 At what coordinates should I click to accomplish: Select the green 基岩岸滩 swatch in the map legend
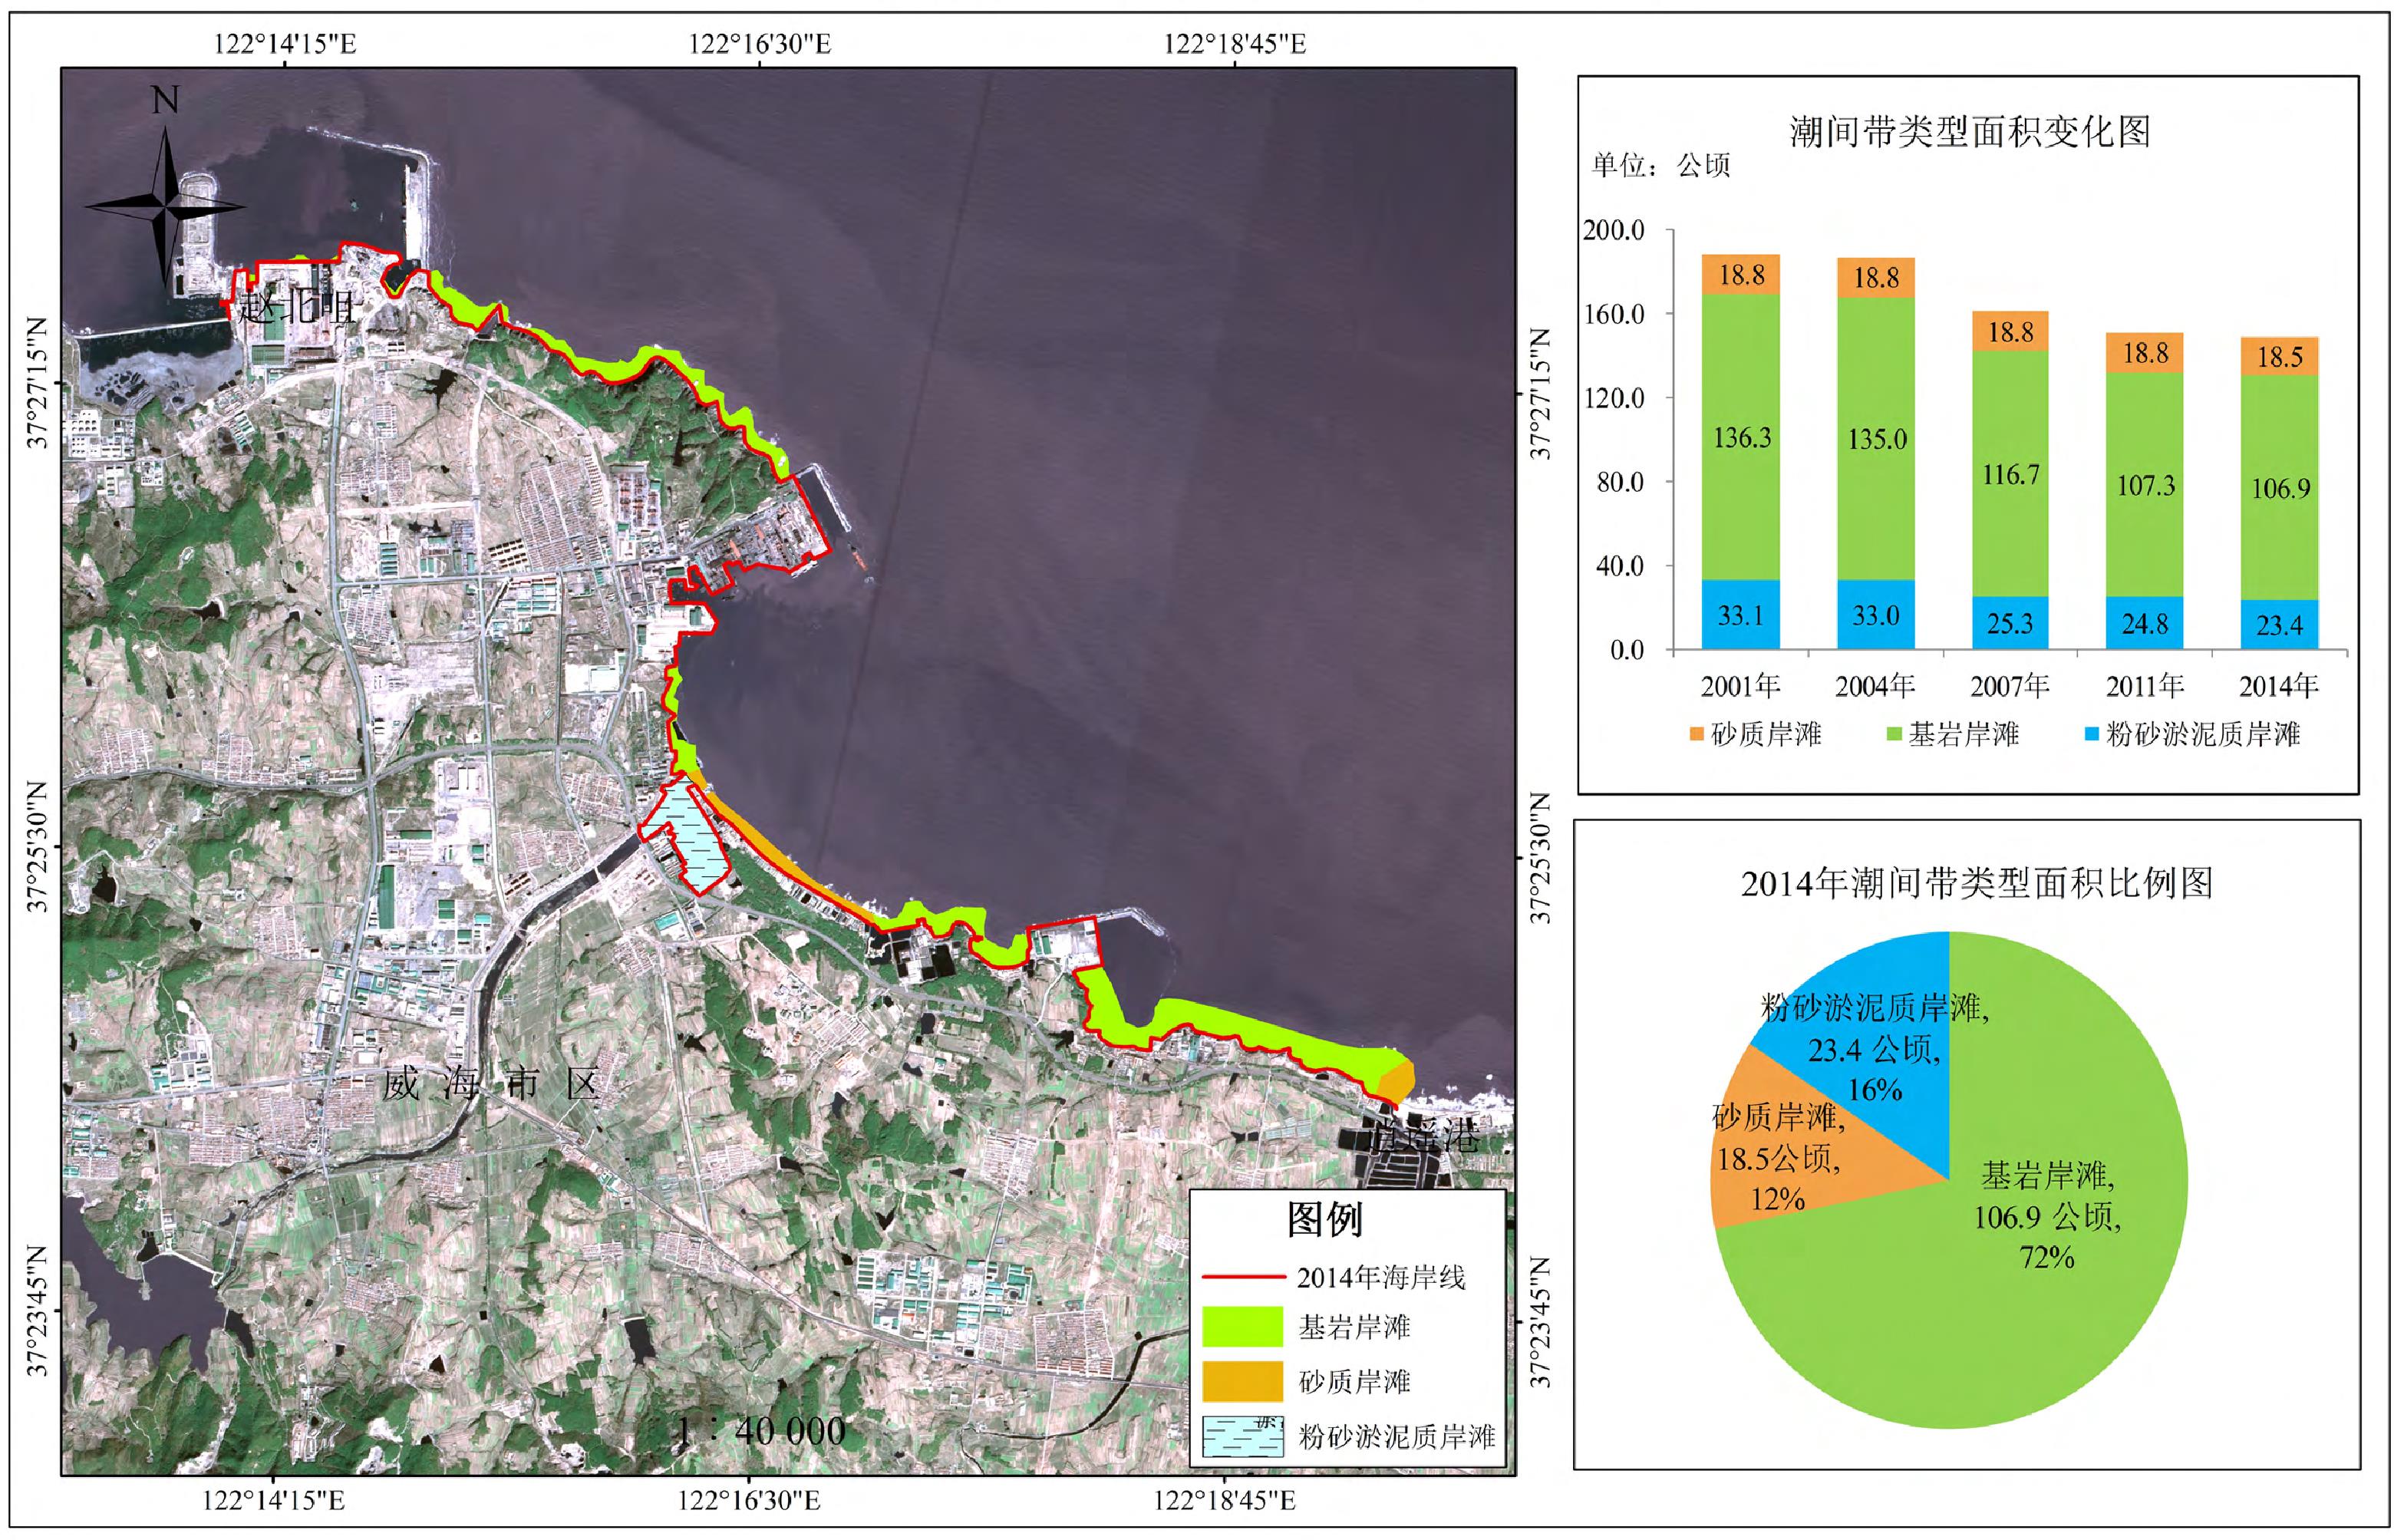point(1242,1327)
